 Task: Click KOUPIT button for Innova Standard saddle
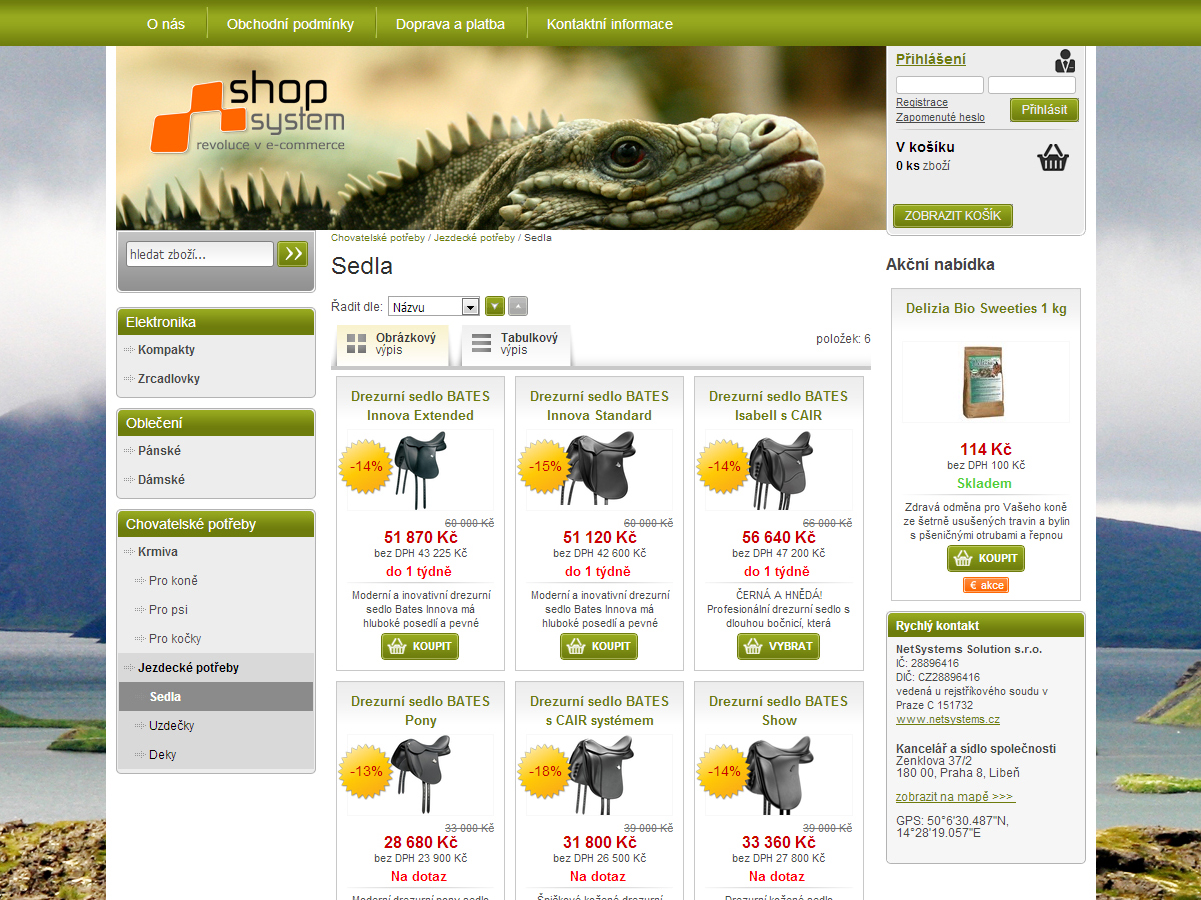click(x=599, y=646)
